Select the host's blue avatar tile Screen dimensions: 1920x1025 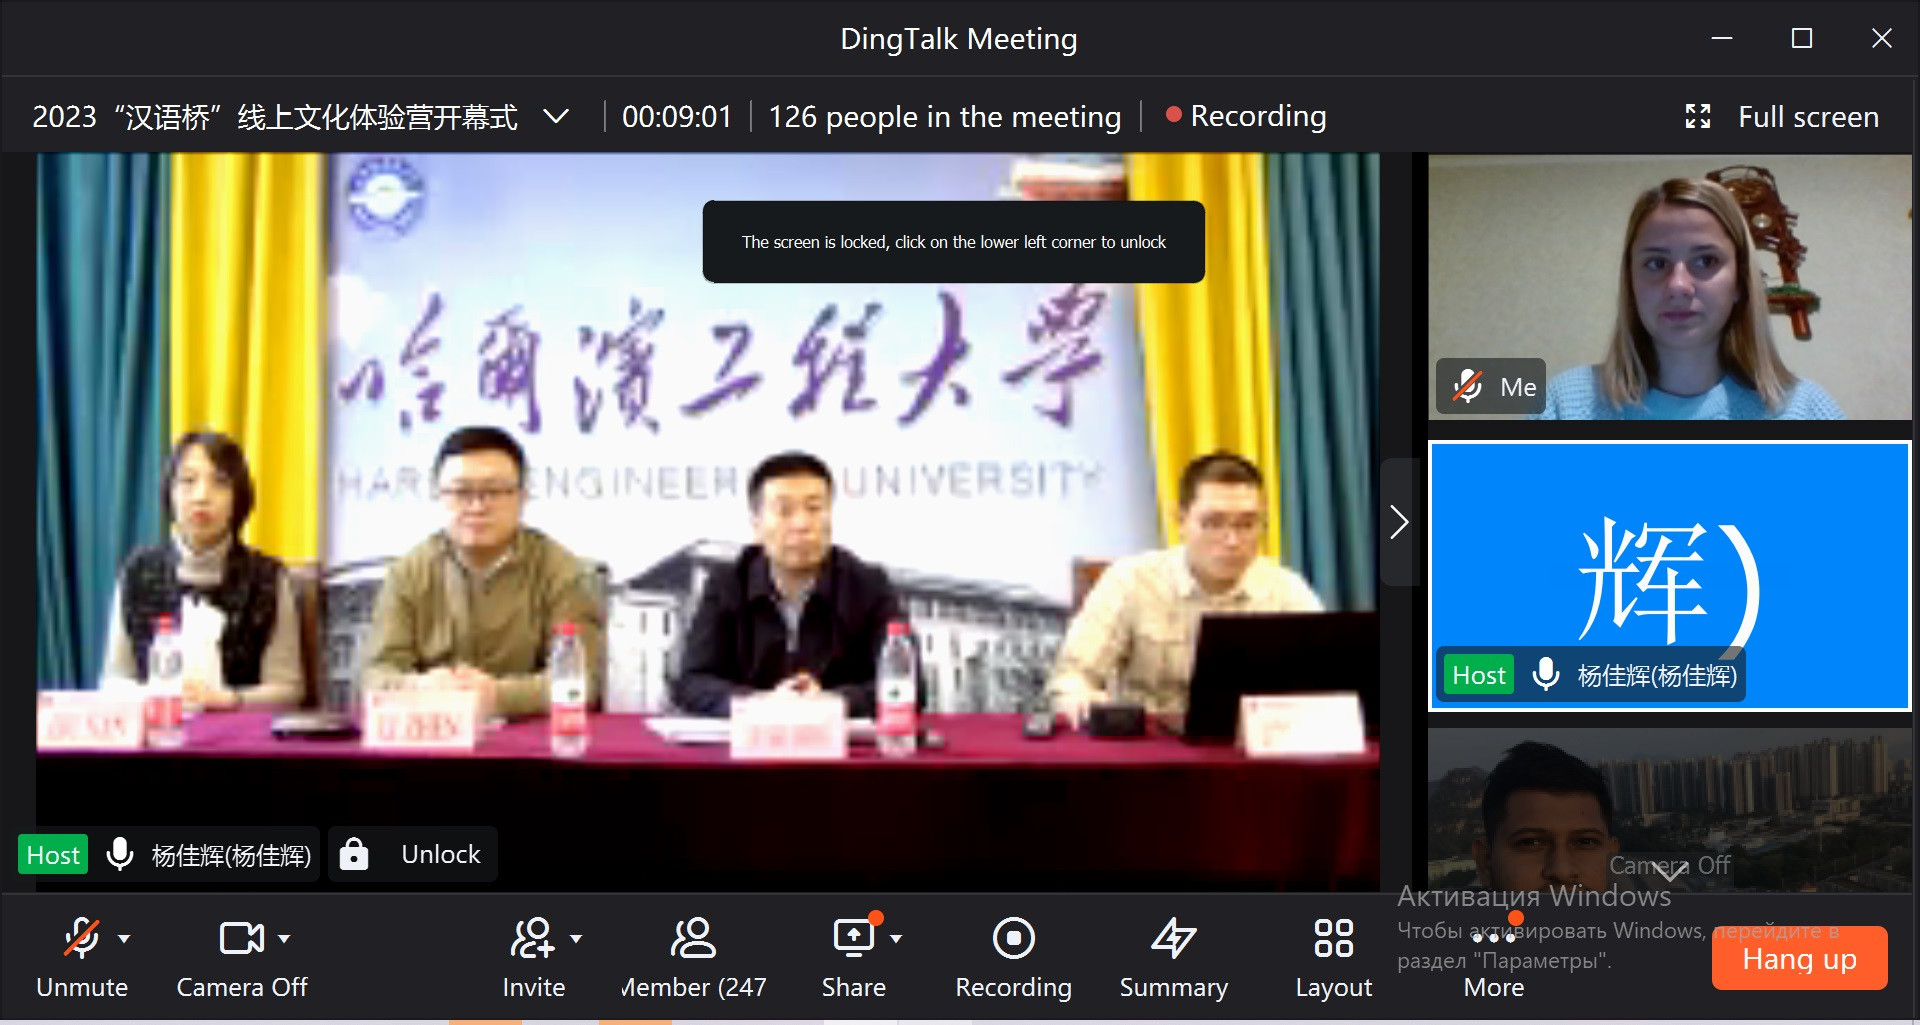[x=1669, y=575]
